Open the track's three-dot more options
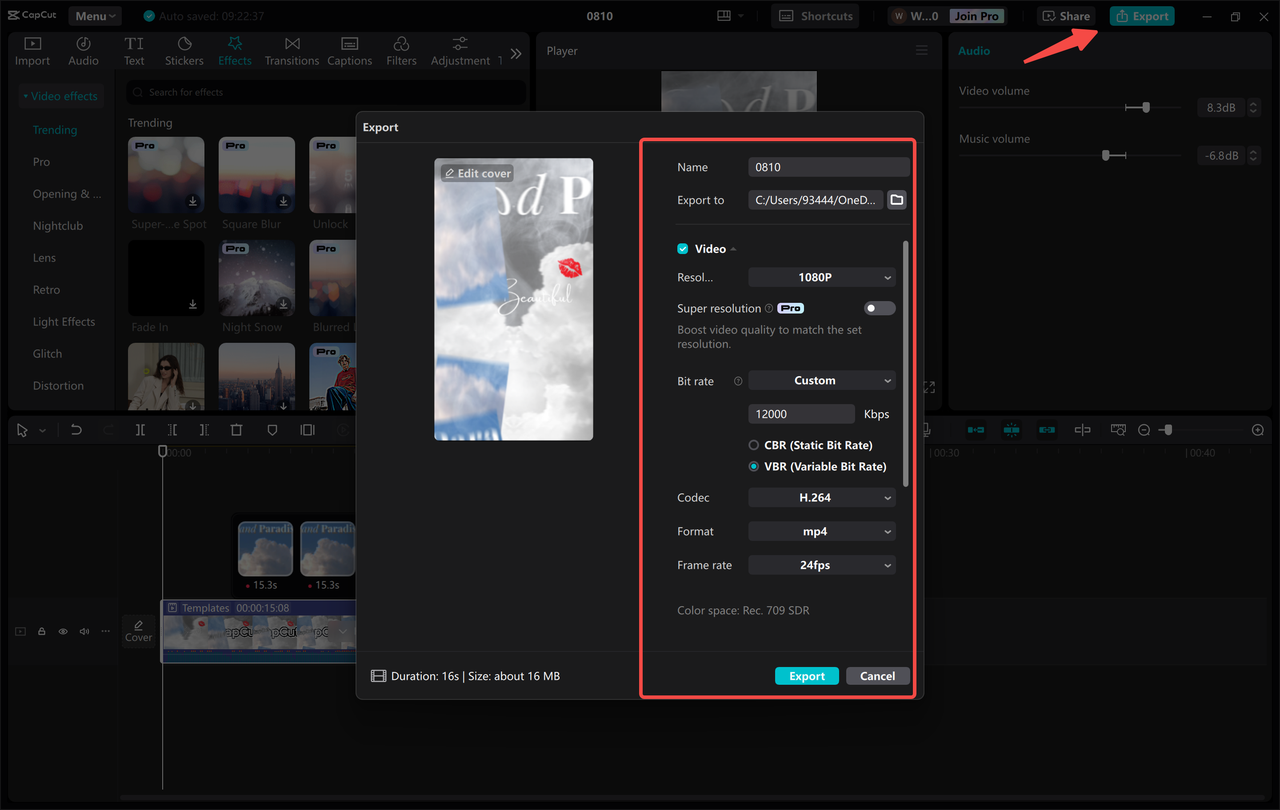 pyautogui.click(x=105, y=631)
